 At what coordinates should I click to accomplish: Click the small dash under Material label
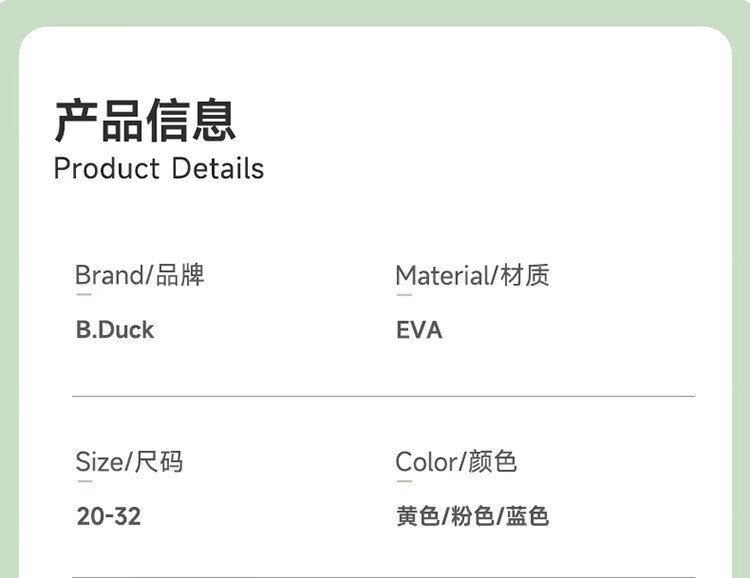coord(404,294)
